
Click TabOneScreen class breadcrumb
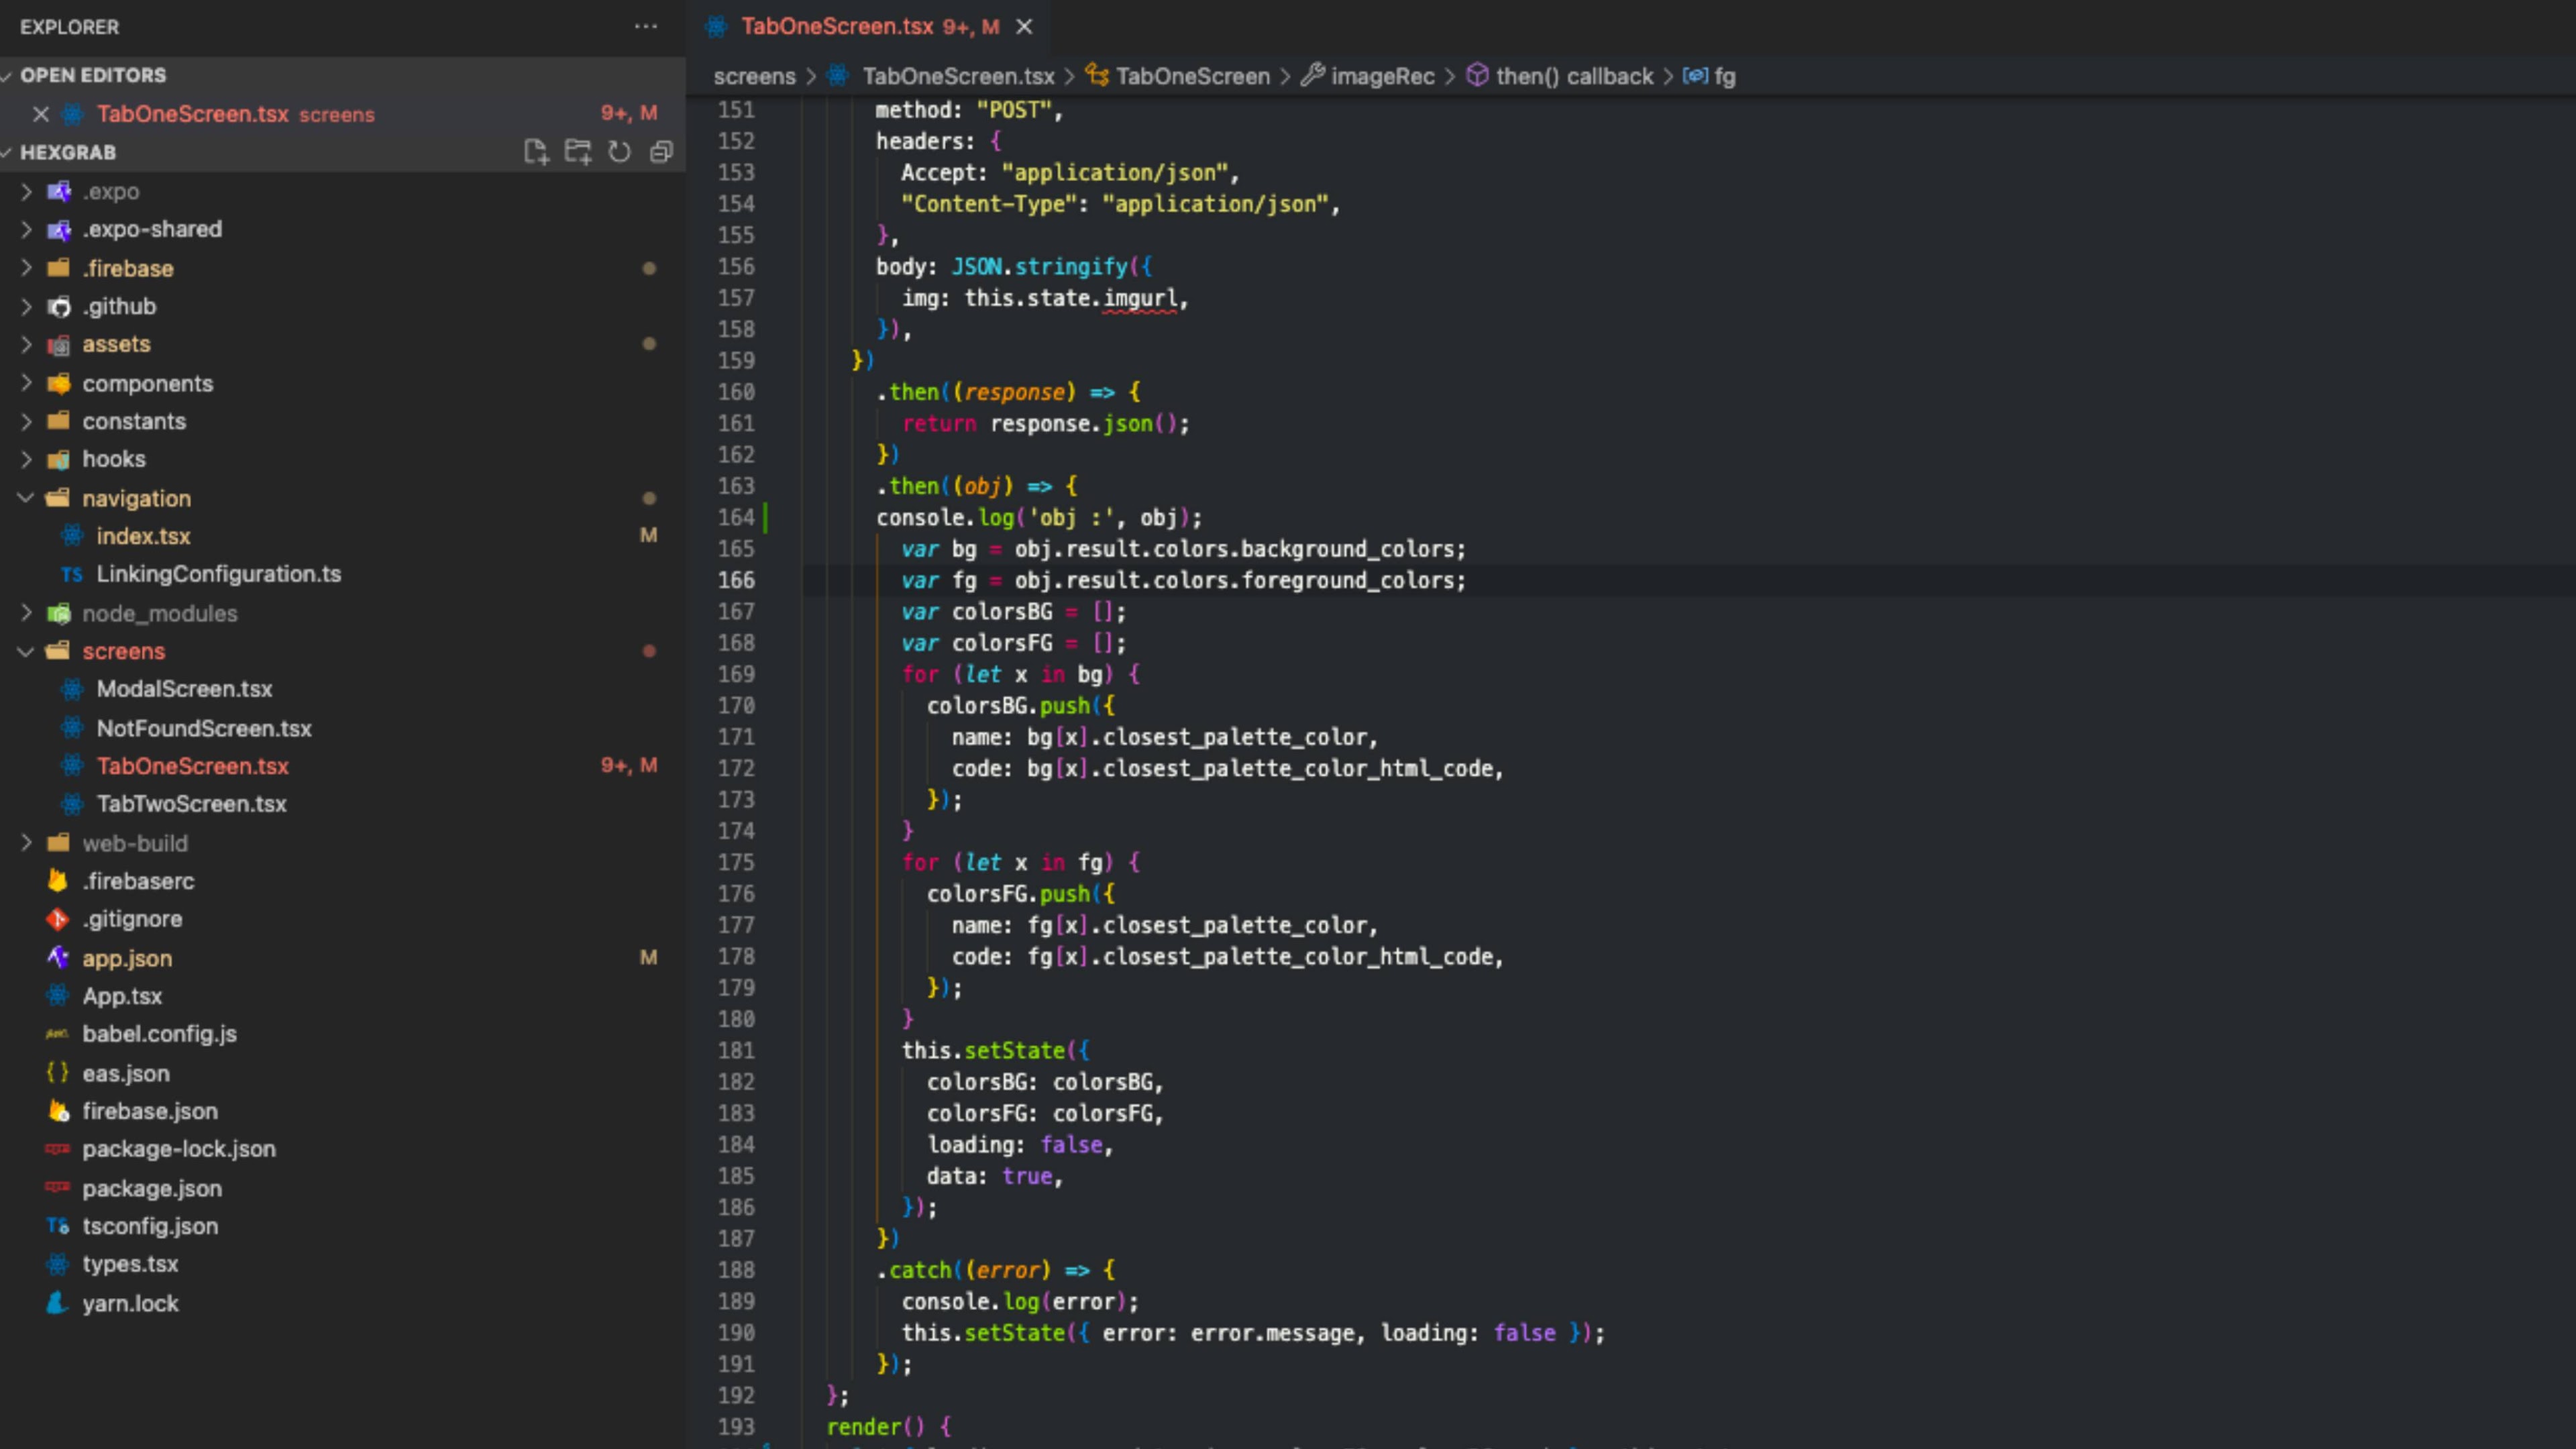pyautogui.click(x=1192, y=76)
